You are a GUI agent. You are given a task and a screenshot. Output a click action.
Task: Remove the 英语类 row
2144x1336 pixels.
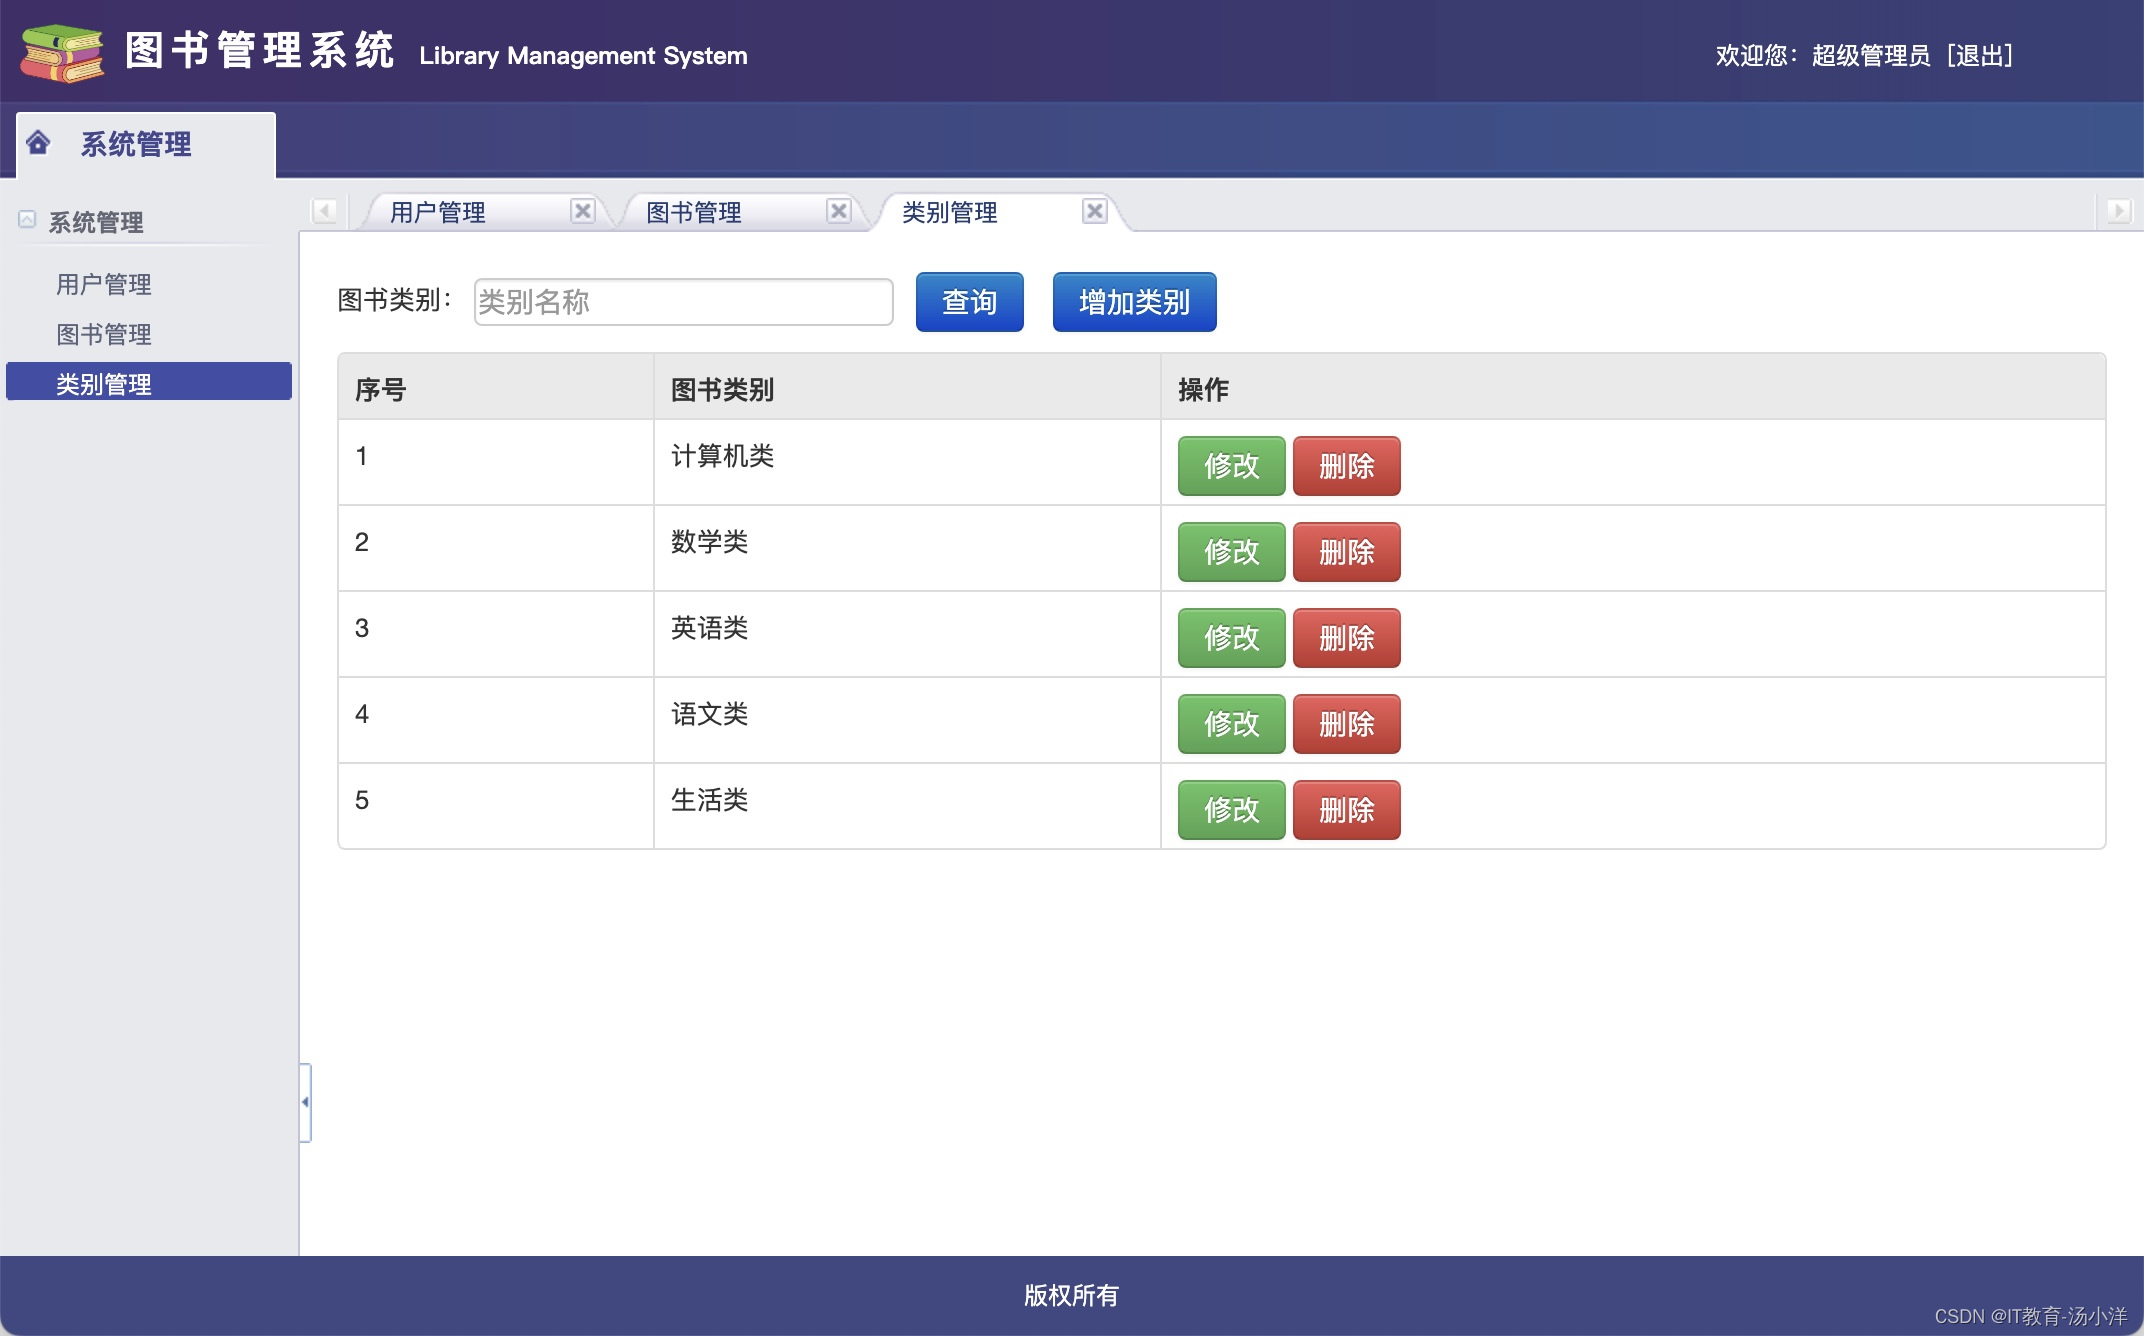[x=1347, y=638]
